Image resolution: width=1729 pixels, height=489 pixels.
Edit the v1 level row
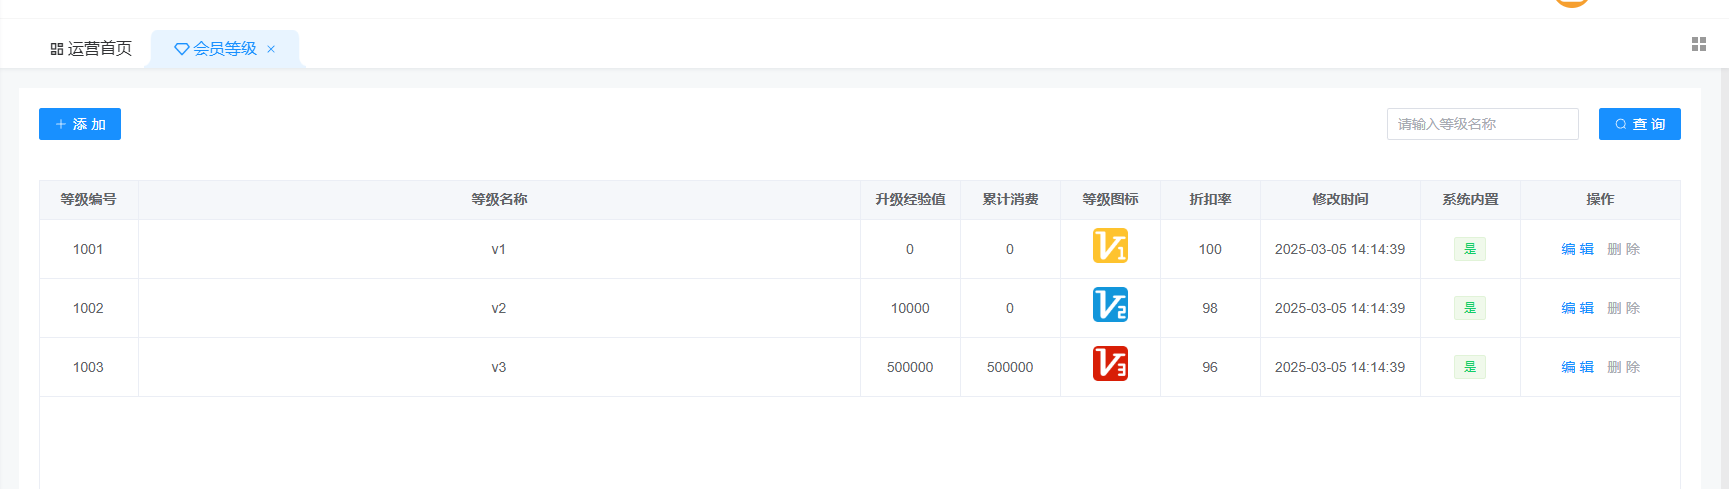click(x=1577, y=249)
